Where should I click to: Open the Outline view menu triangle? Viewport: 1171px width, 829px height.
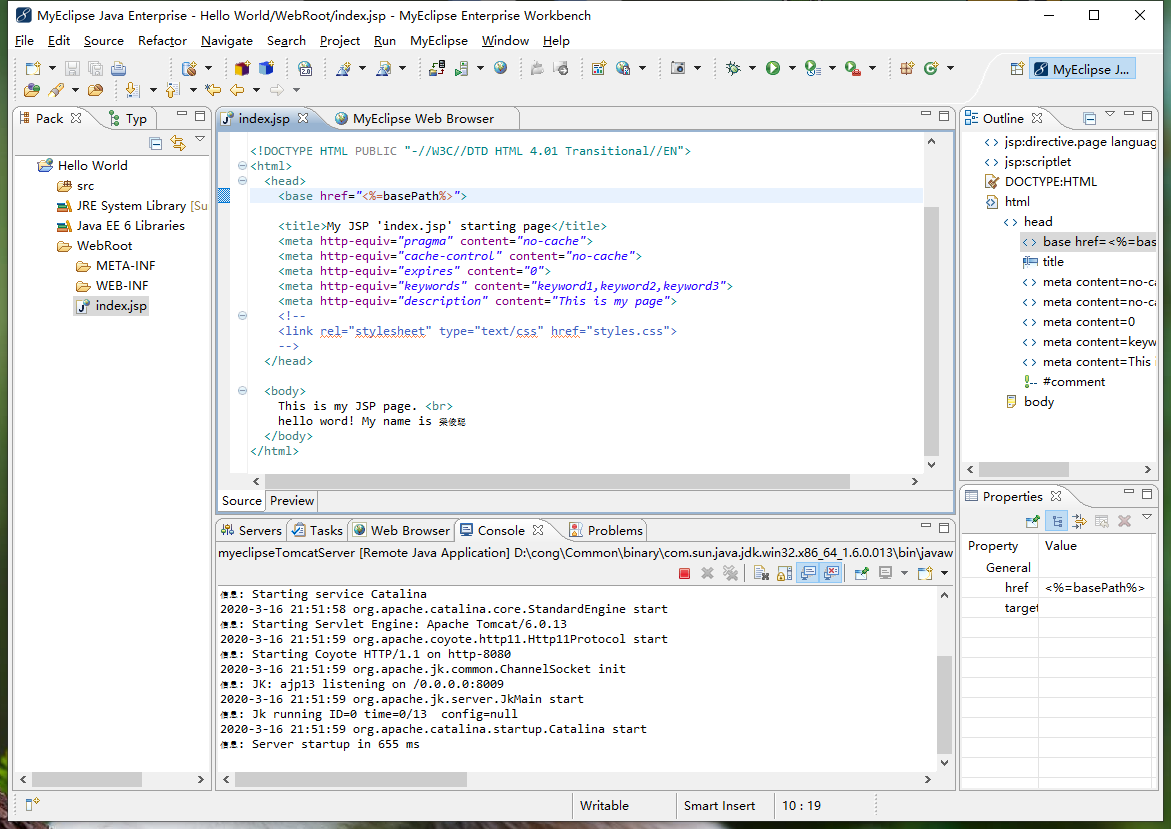pyautogui.click(x=1110, y=114)
